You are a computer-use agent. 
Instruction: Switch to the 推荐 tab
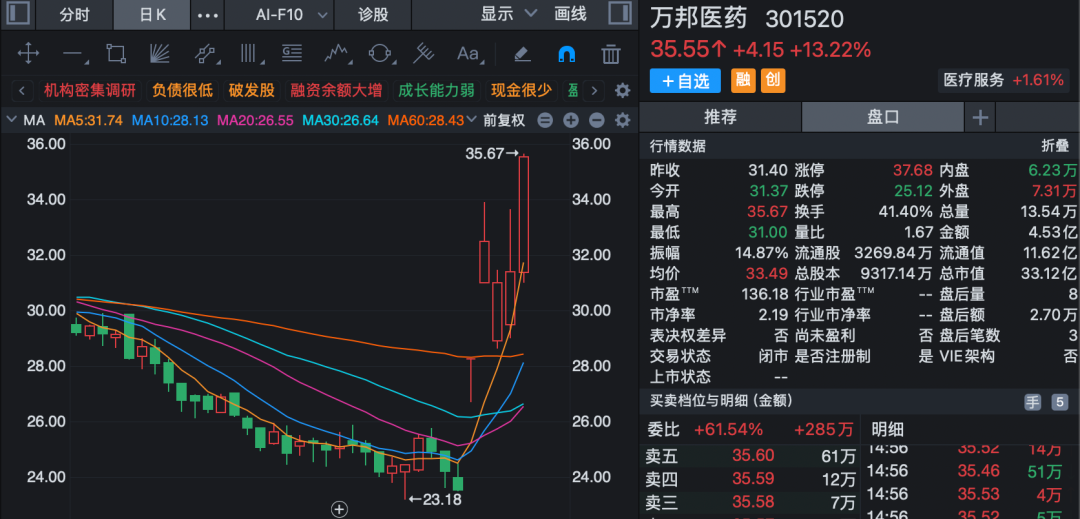click(x=720, y=118)
